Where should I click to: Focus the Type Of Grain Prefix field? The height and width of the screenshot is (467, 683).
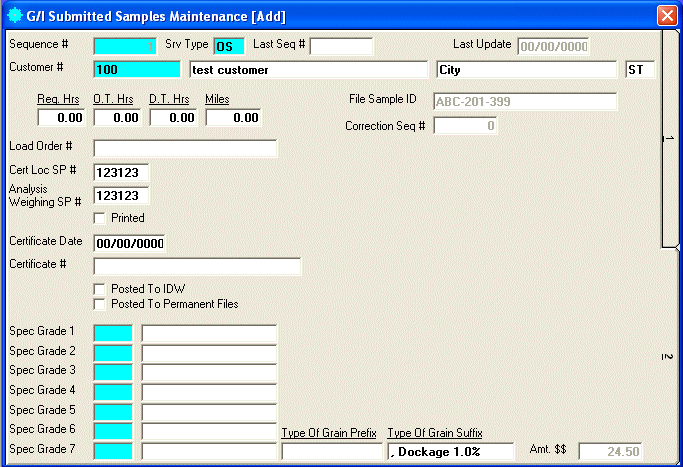click(331, 452)
